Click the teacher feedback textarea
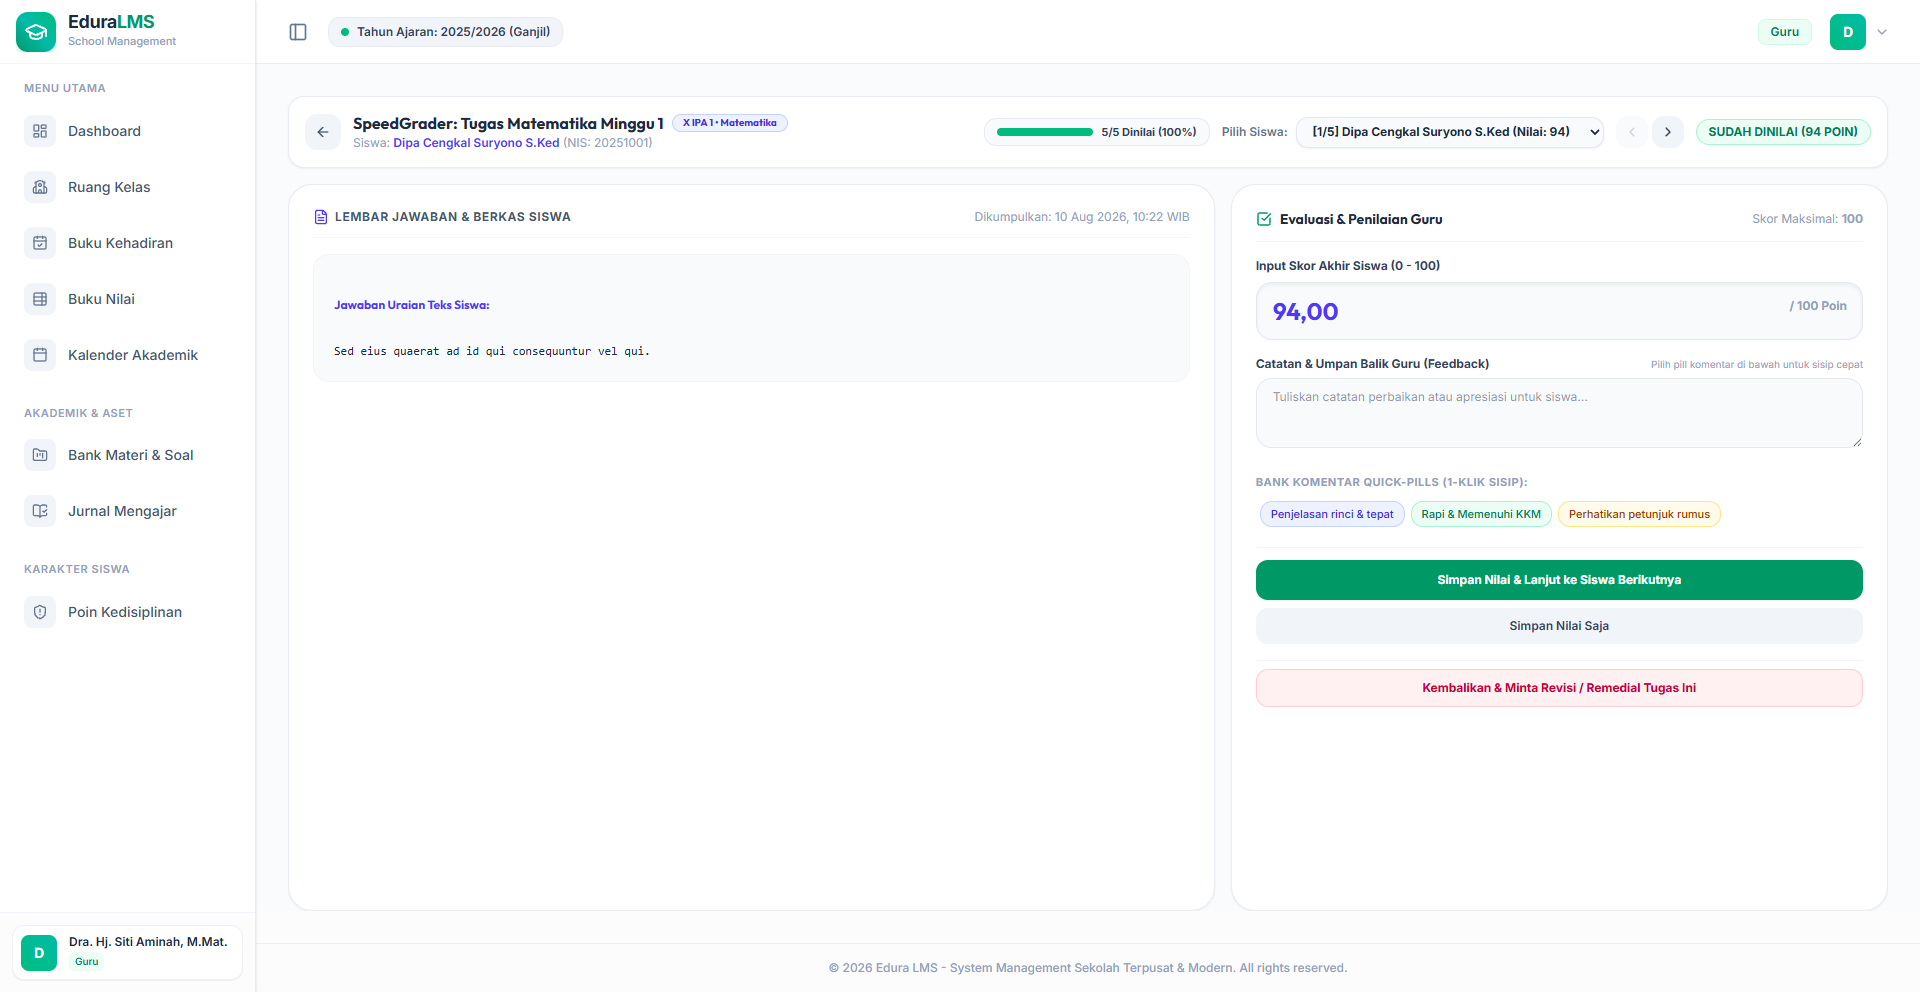1920x992 pixels. coord(1559,413)
